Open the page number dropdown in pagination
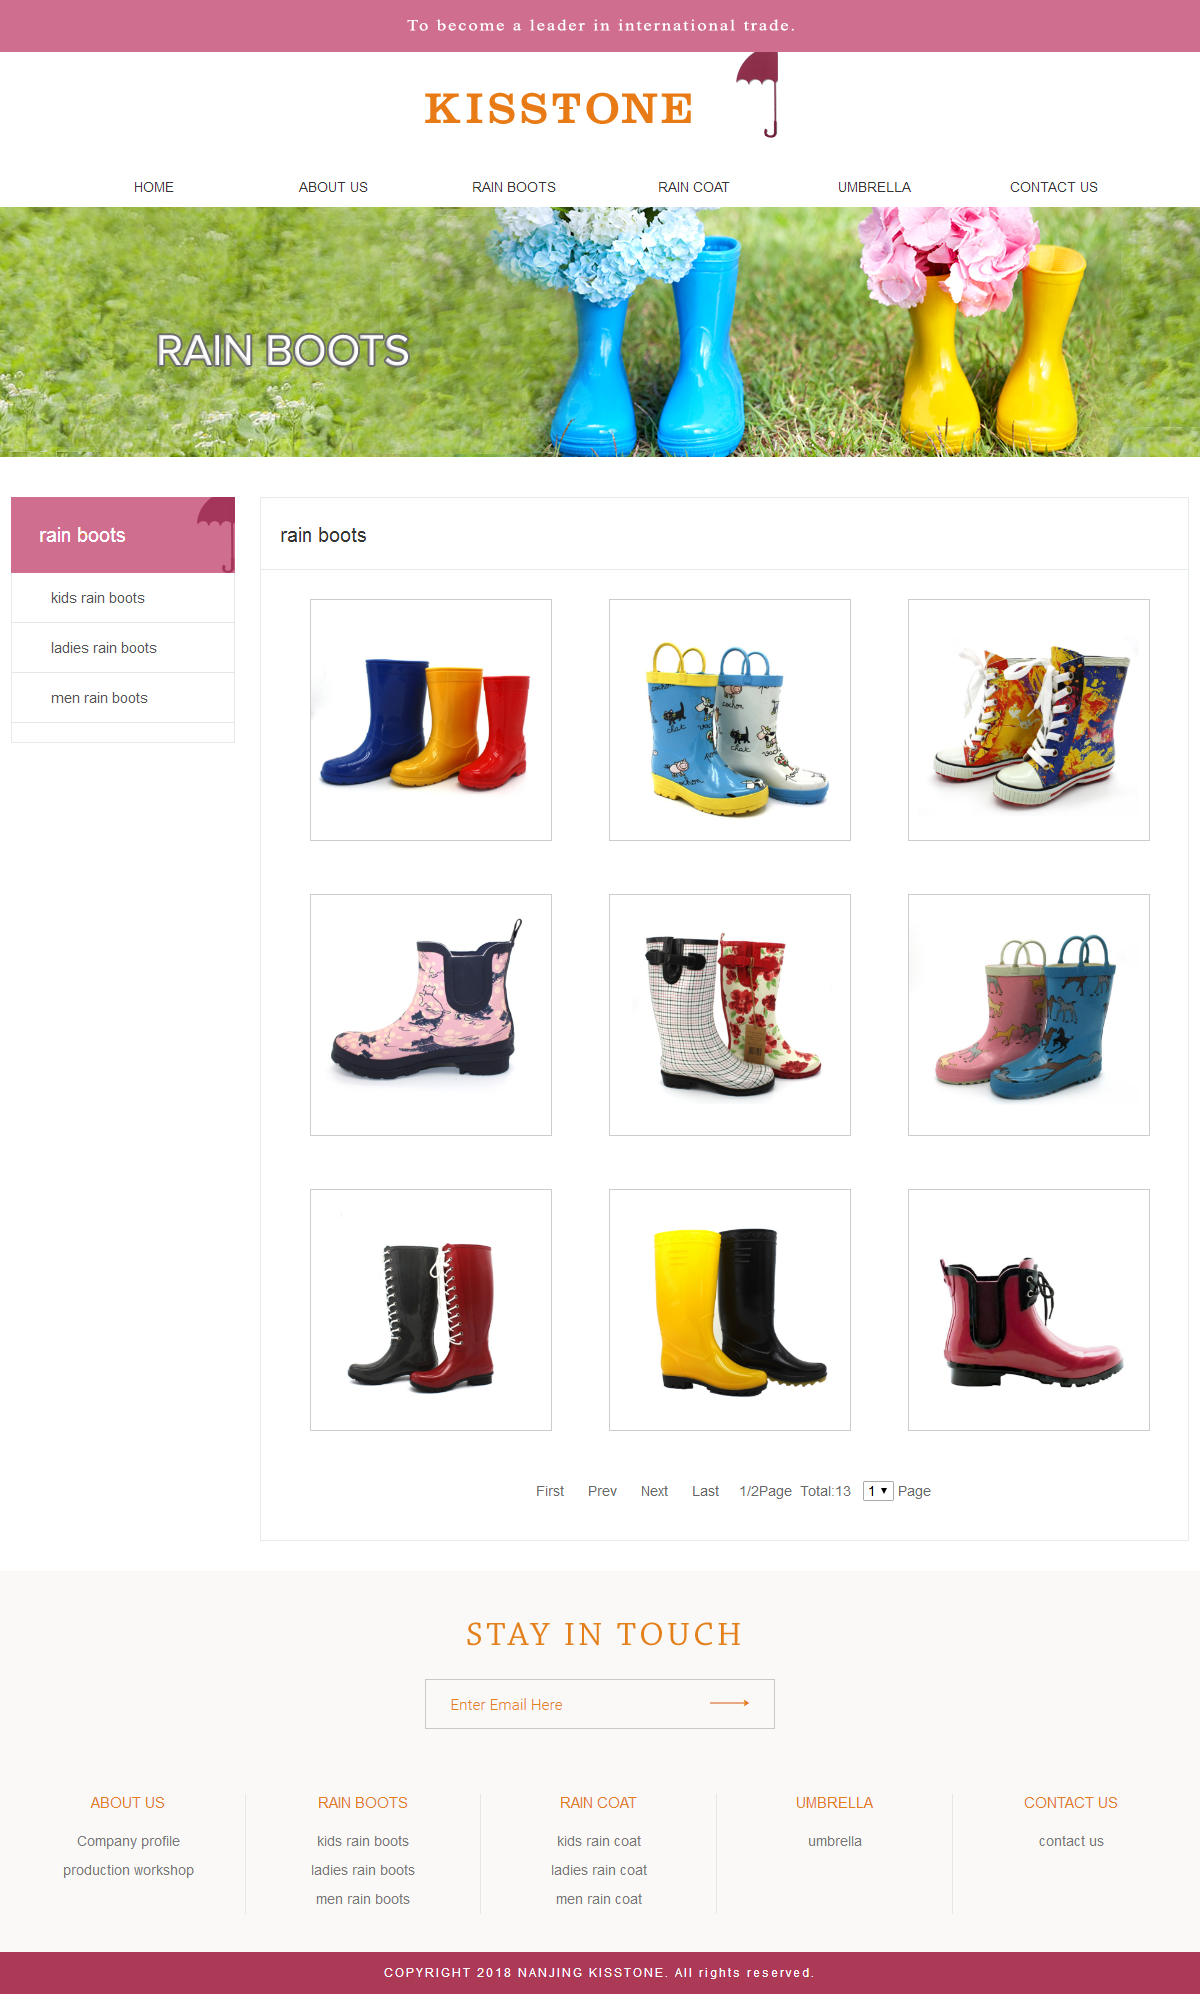 (877, 1491)
